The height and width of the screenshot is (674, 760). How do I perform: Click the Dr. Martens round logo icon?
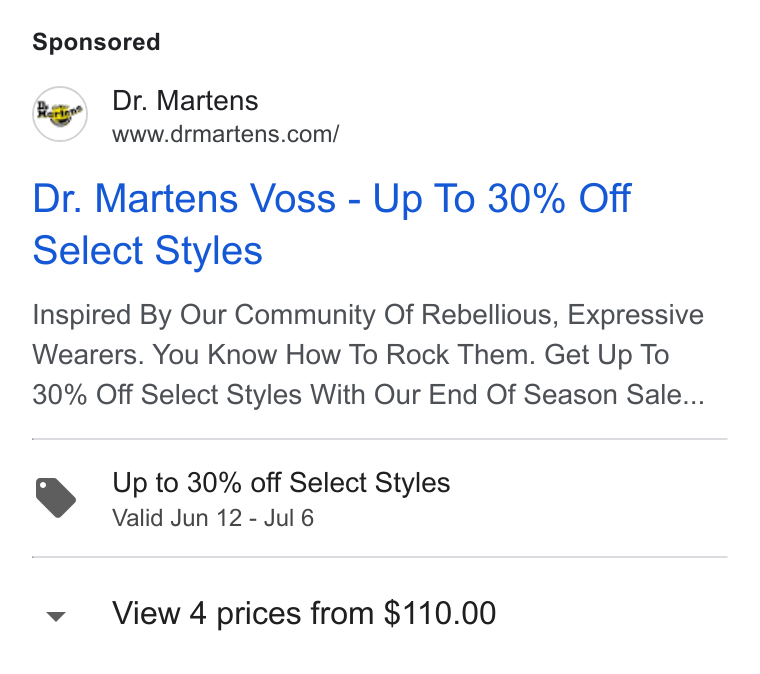[60, 114]
